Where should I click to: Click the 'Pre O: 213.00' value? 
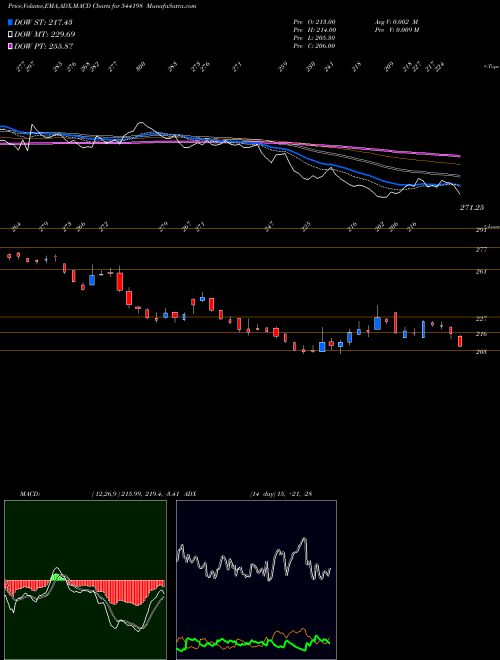pyautogui.click(x=314, y=22)
